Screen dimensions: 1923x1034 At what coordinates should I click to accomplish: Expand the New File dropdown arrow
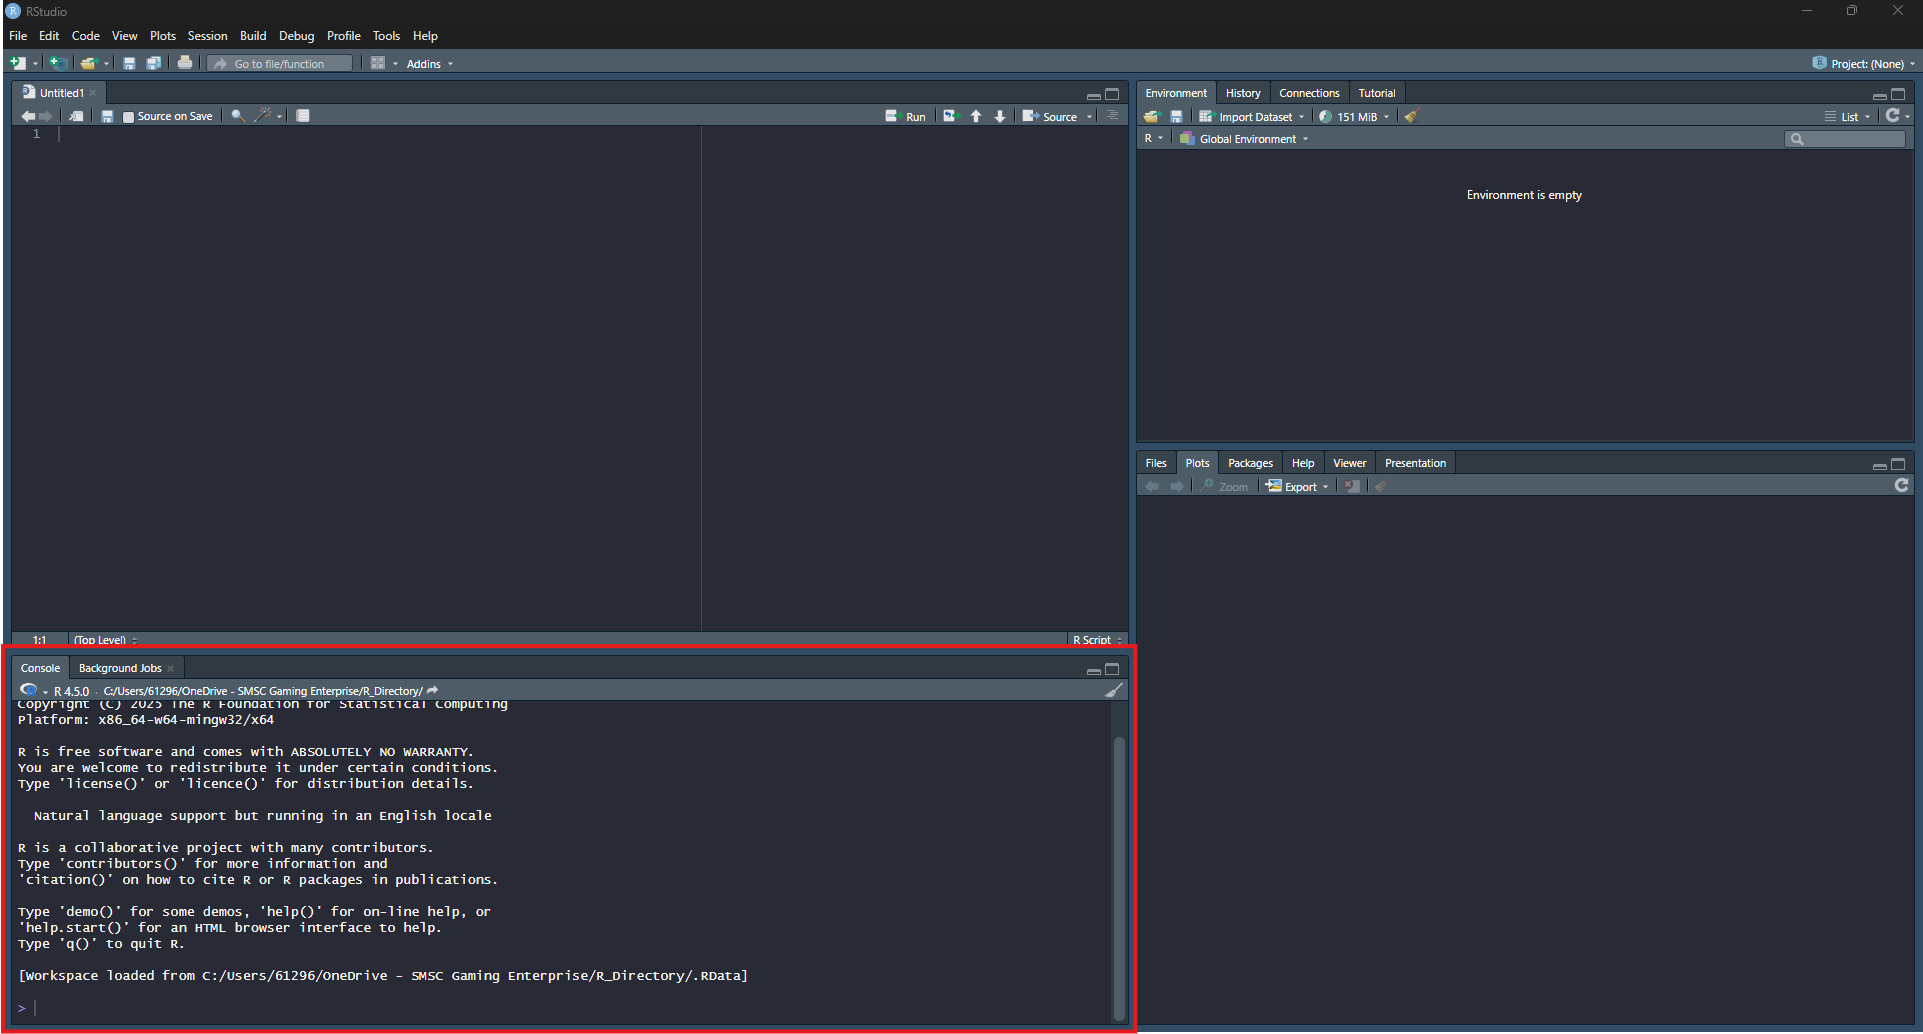[35, 64]
